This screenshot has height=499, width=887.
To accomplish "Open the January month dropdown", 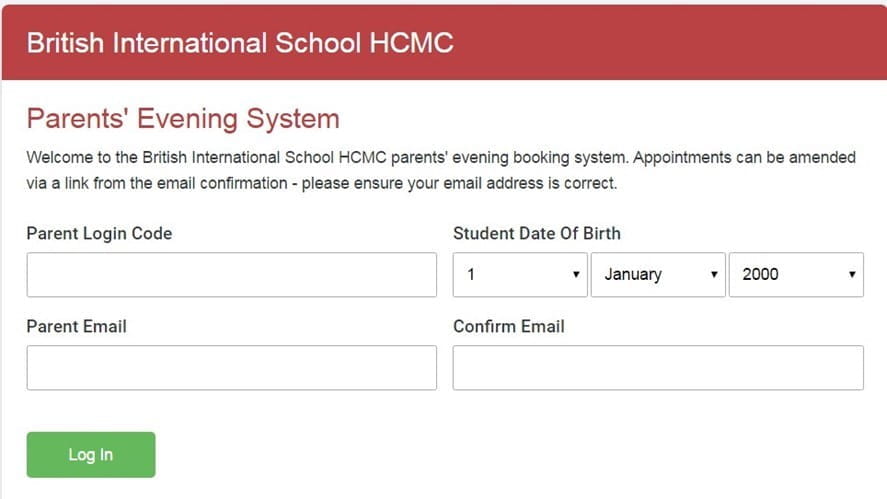I will tap(657, 275).
